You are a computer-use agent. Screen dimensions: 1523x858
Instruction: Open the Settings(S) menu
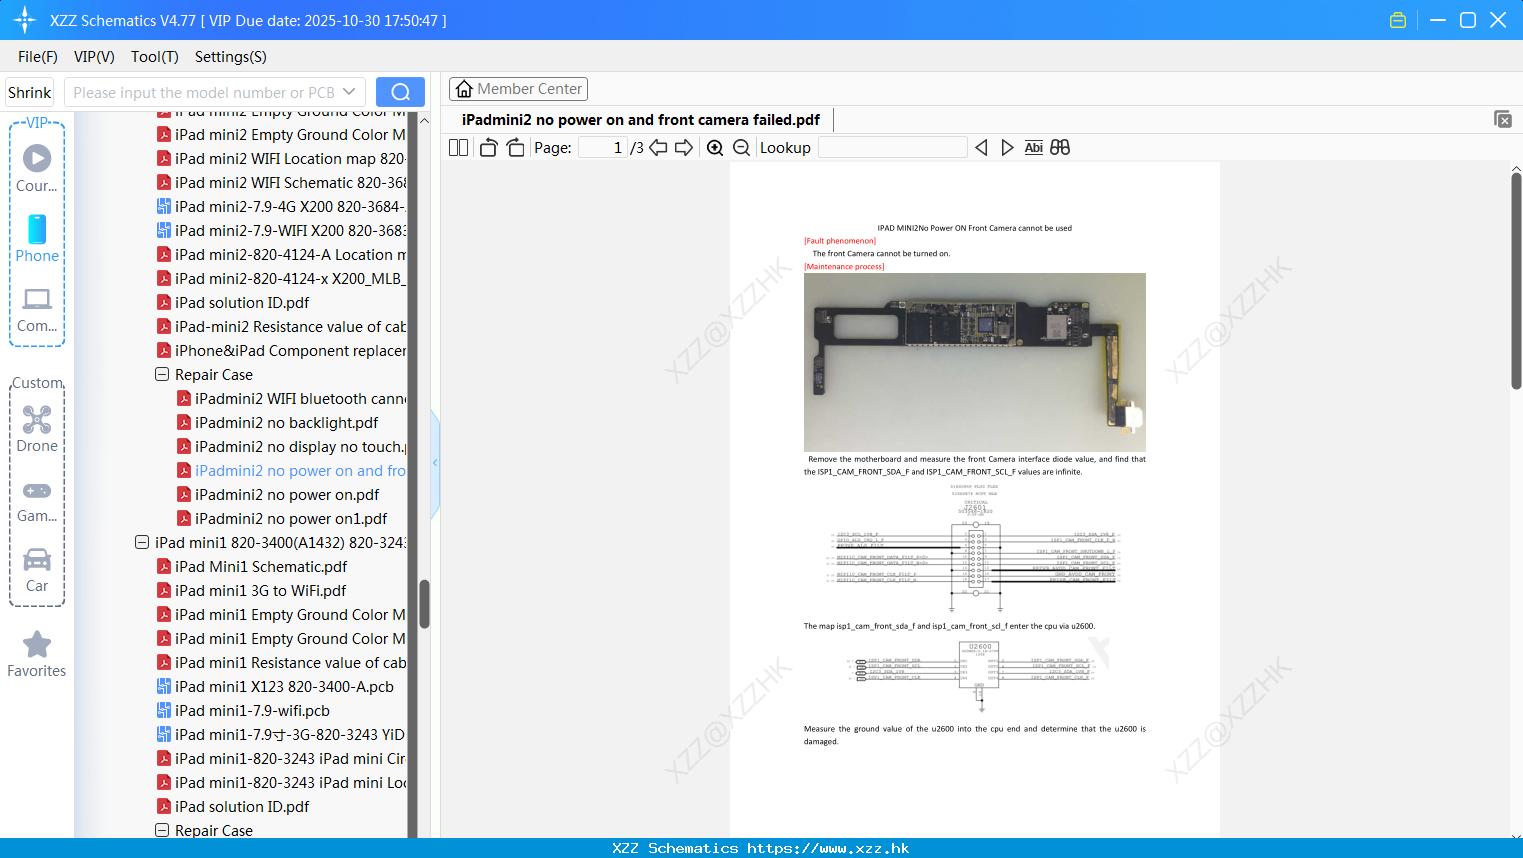point(231,57)
